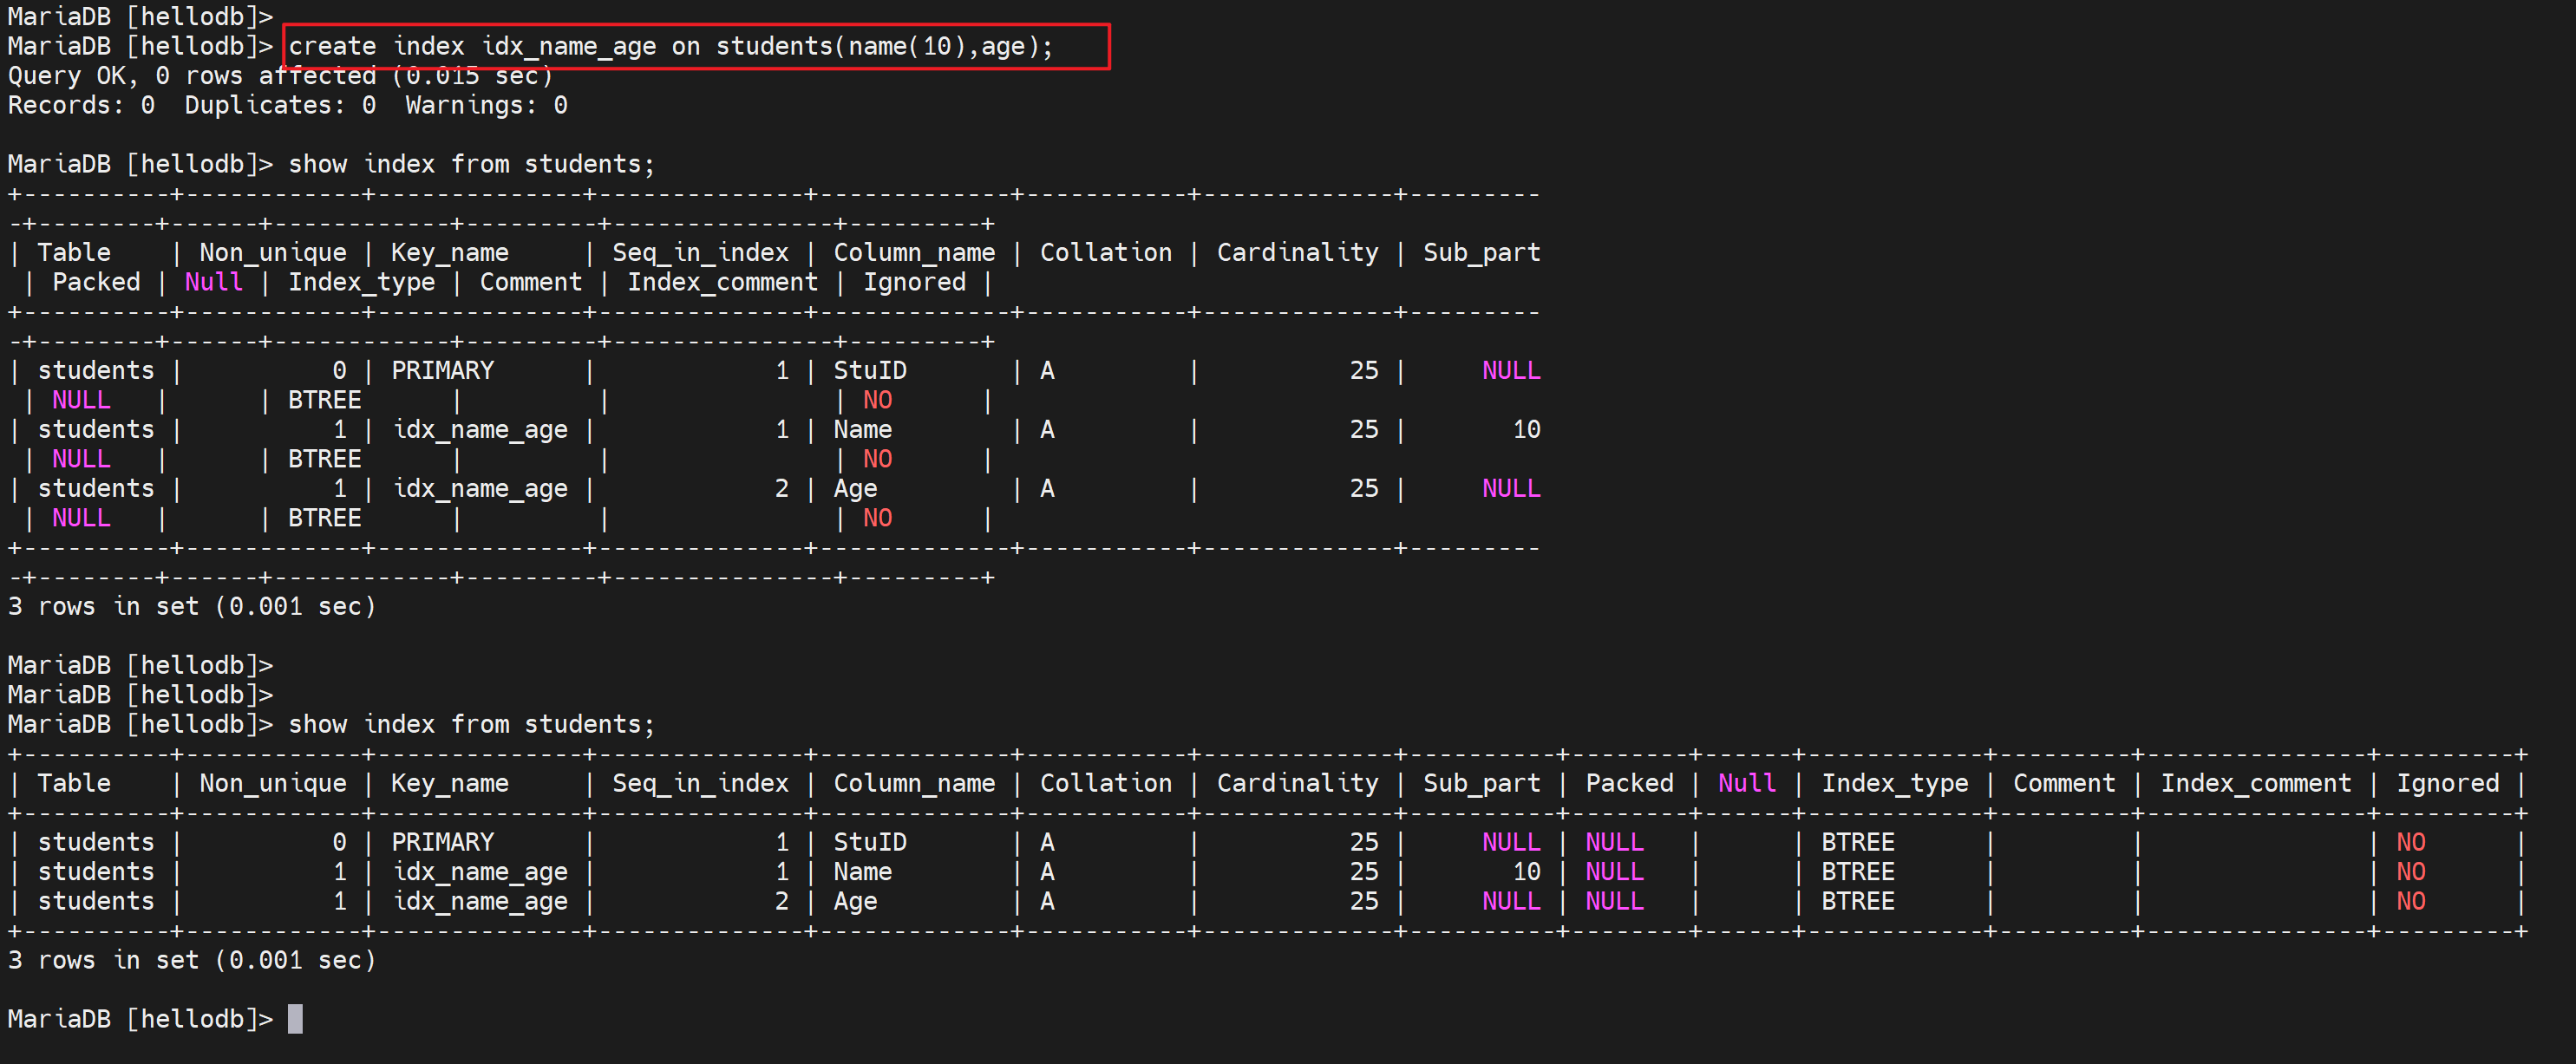Click the 'Cardinality' header in top table
The width and height of the screenshot is (2576, 1064).
tap(1297, 253)
